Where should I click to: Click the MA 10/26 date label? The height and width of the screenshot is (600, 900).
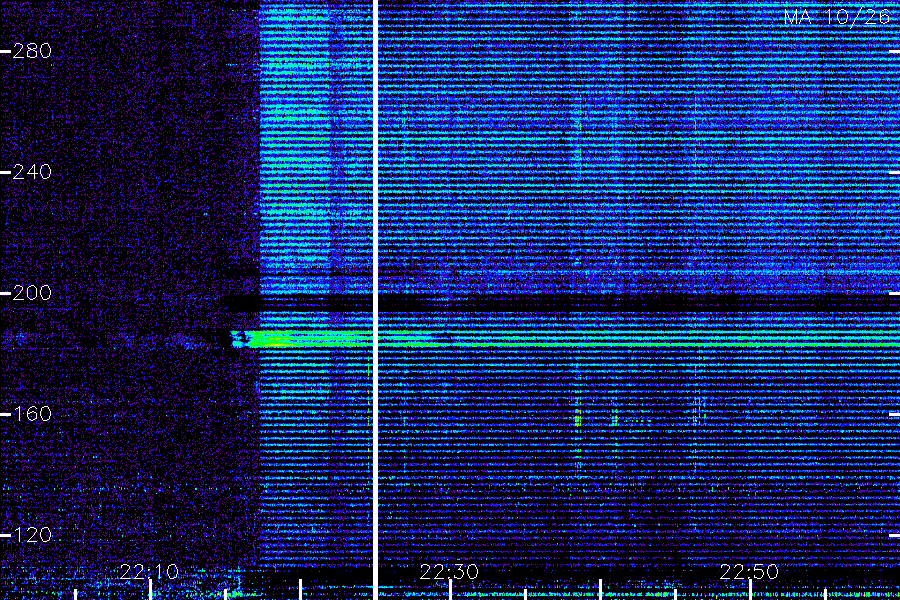837,17
